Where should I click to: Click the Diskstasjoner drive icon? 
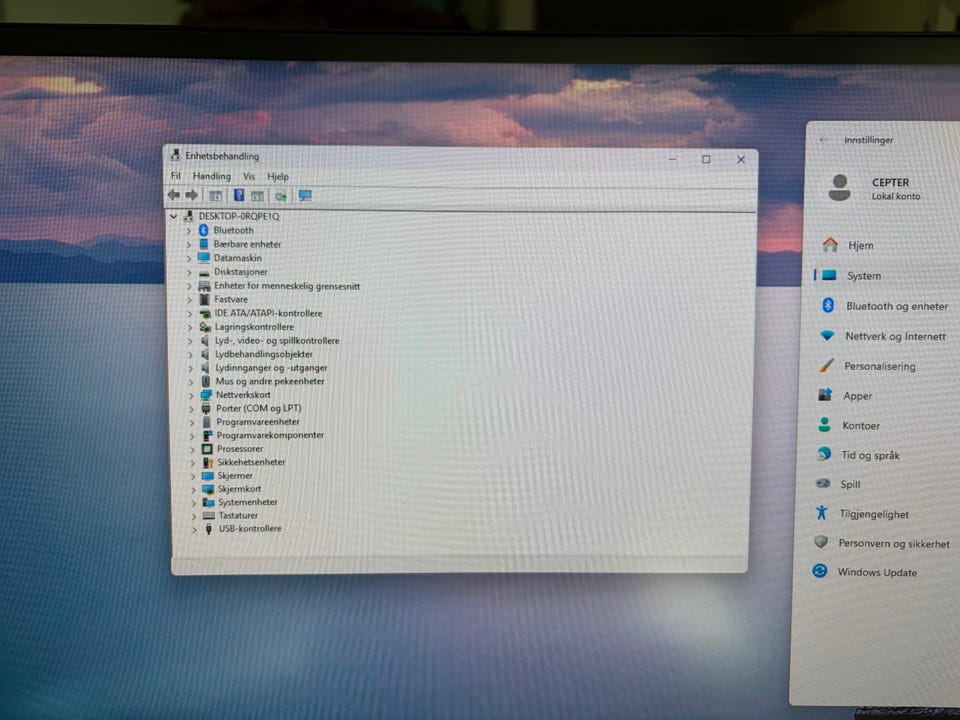204,272
